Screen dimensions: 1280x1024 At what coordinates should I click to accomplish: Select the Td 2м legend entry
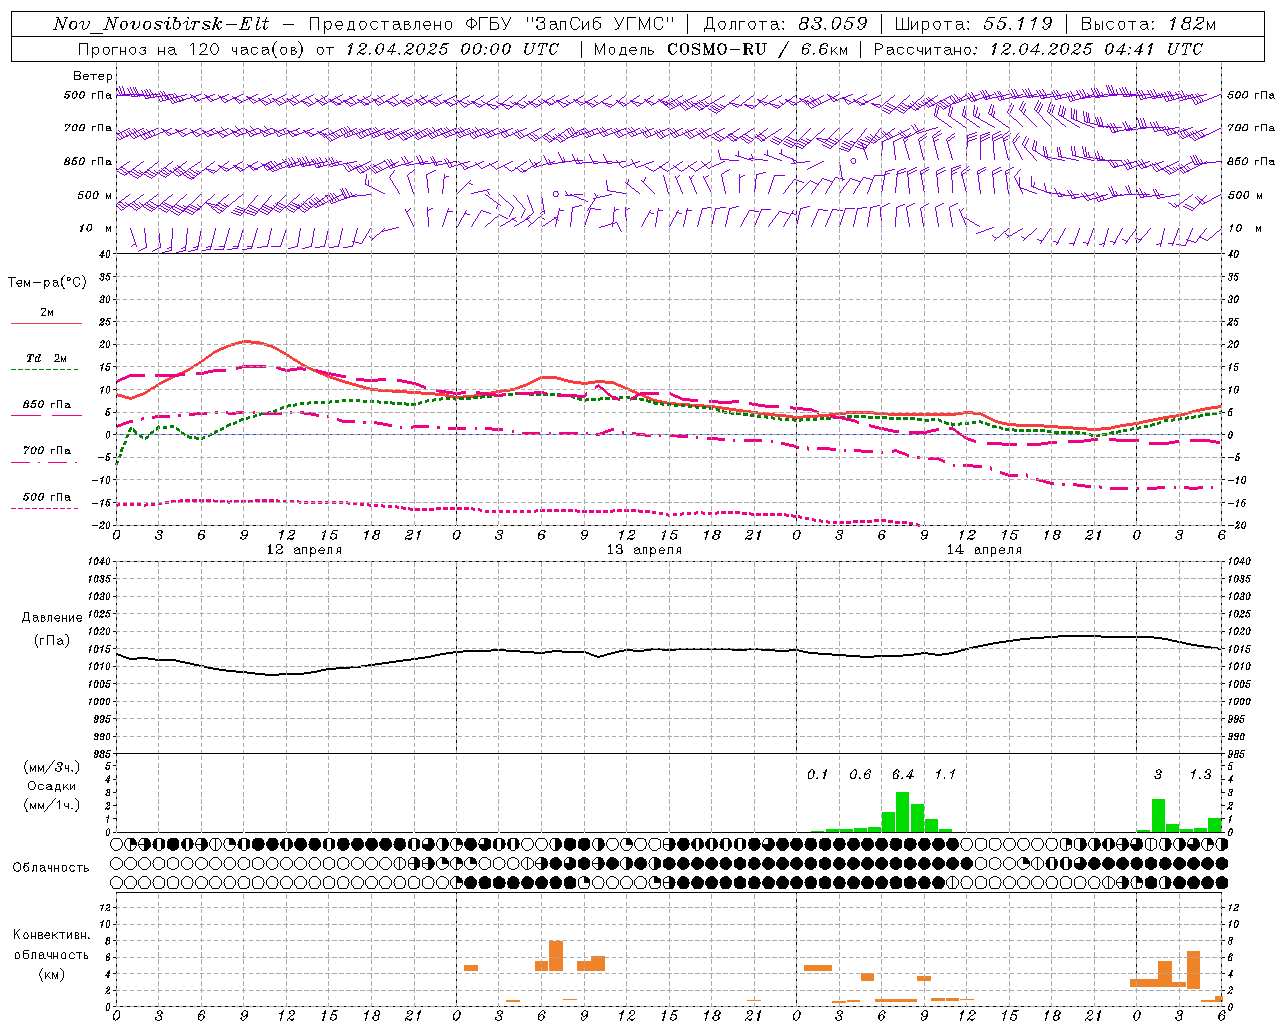click(x=46, y=358)
